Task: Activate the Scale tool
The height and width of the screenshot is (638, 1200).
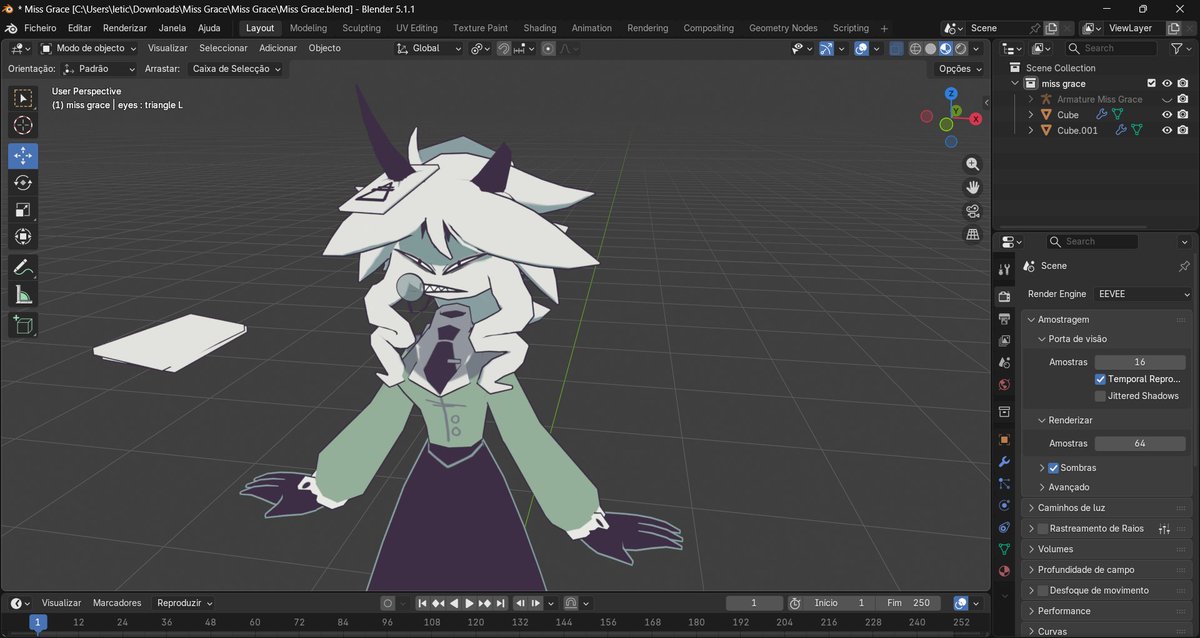Action: pyautogui.click(x=23, y=210)
